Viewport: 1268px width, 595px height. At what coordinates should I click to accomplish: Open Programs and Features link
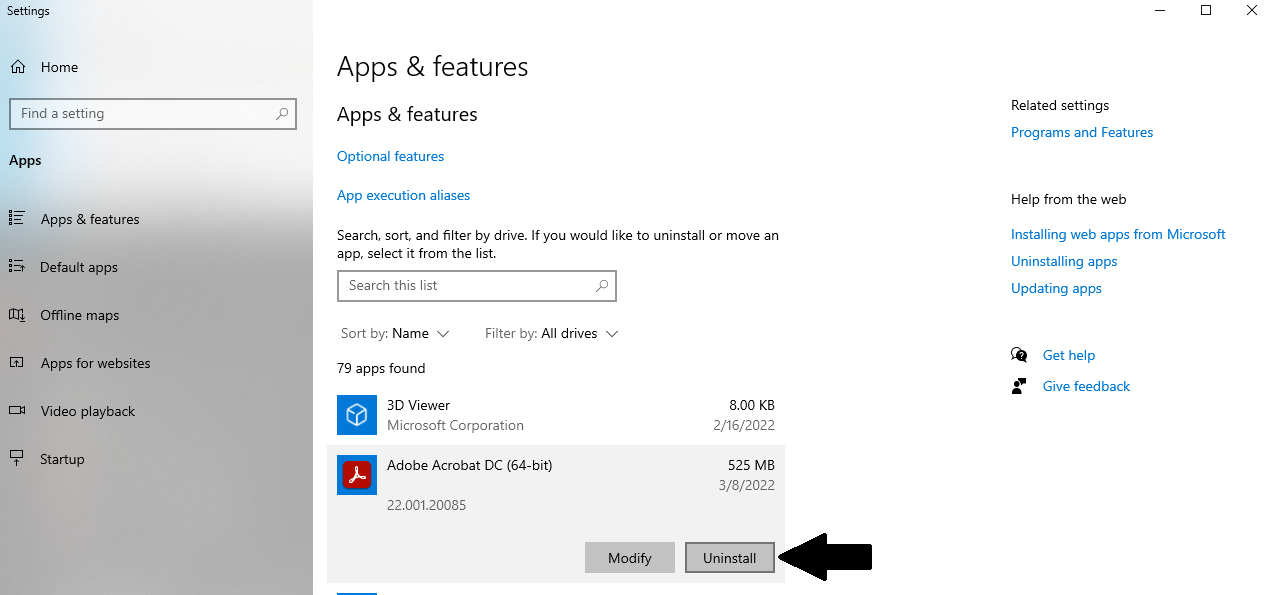pyautogui.click(x=1081, y=132)
